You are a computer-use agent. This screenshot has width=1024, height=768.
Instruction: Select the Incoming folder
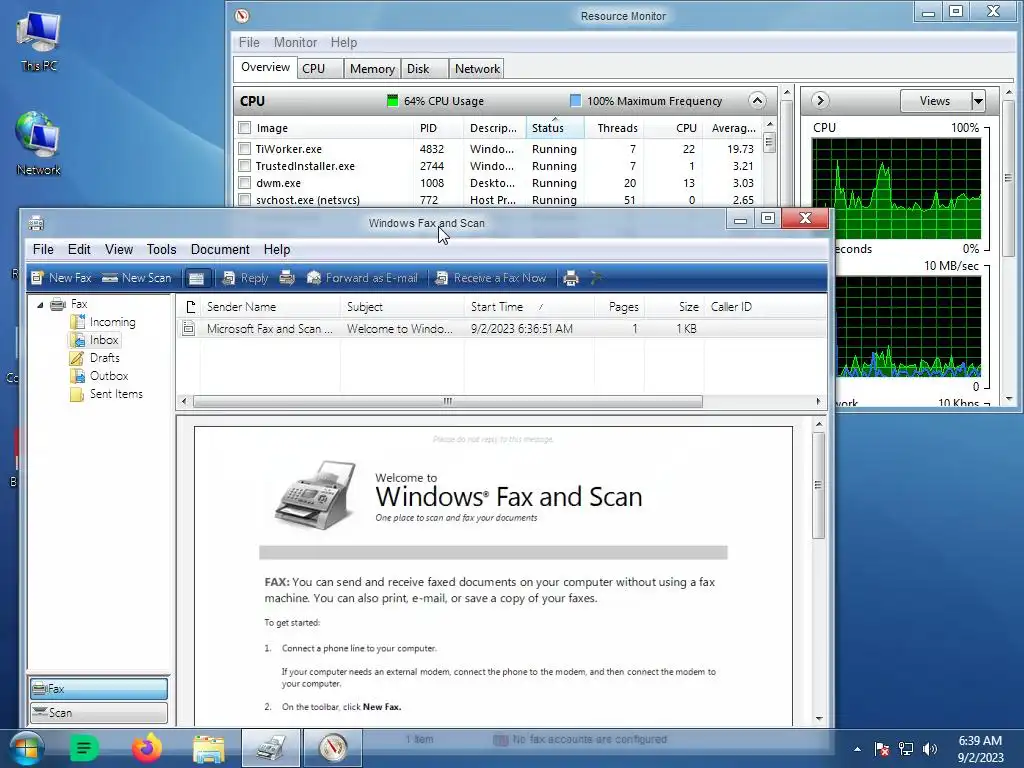[103, 322]
